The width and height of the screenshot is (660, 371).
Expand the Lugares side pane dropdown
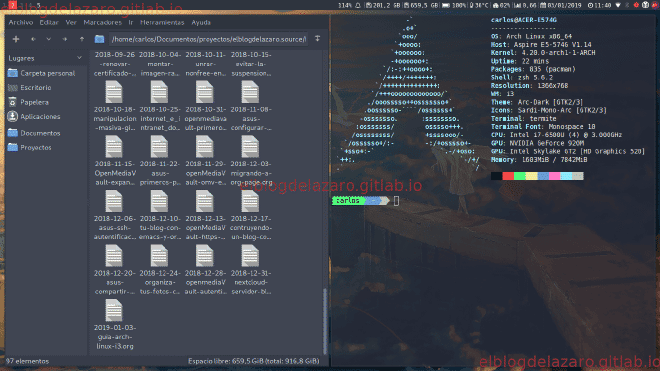[x=80, y=58]
